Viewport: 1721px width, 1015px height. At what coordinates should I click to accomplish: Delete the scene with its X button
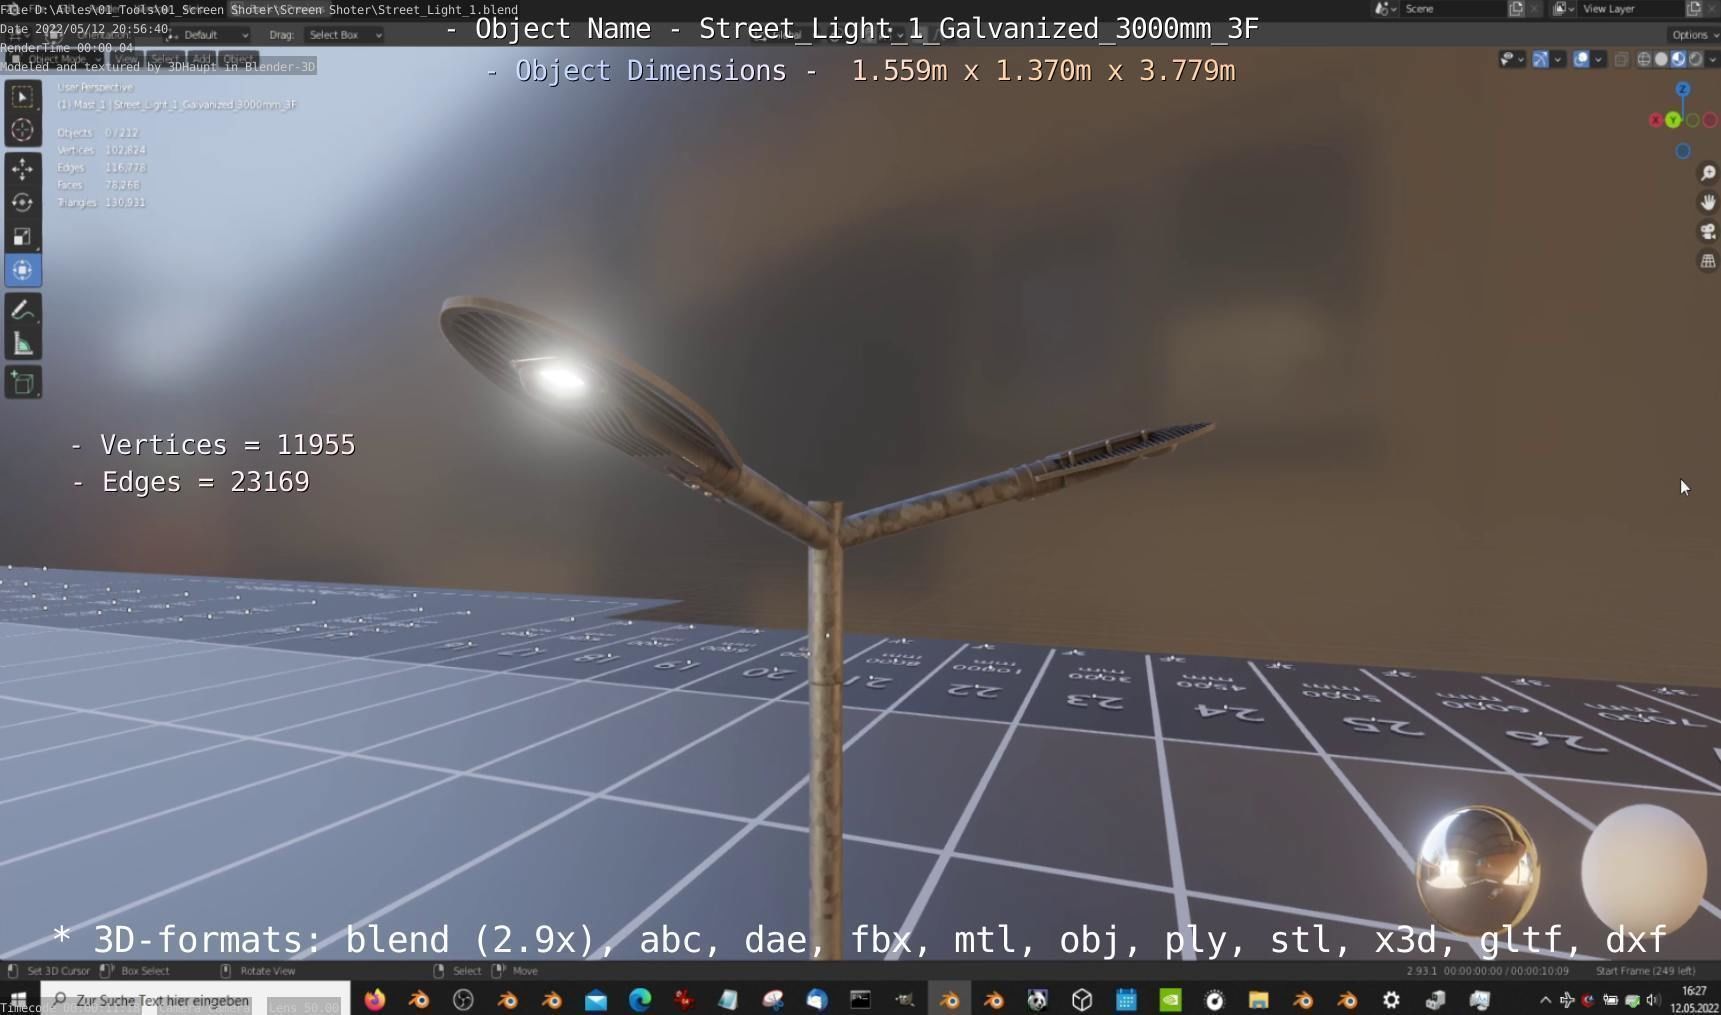(1534, 9)
